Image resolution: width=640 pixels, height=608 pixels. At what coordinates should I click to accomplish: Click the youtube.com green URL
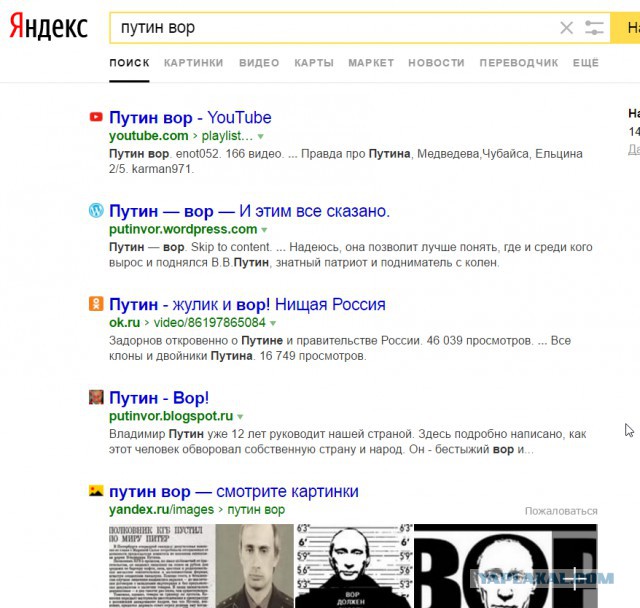click(149, 135)
